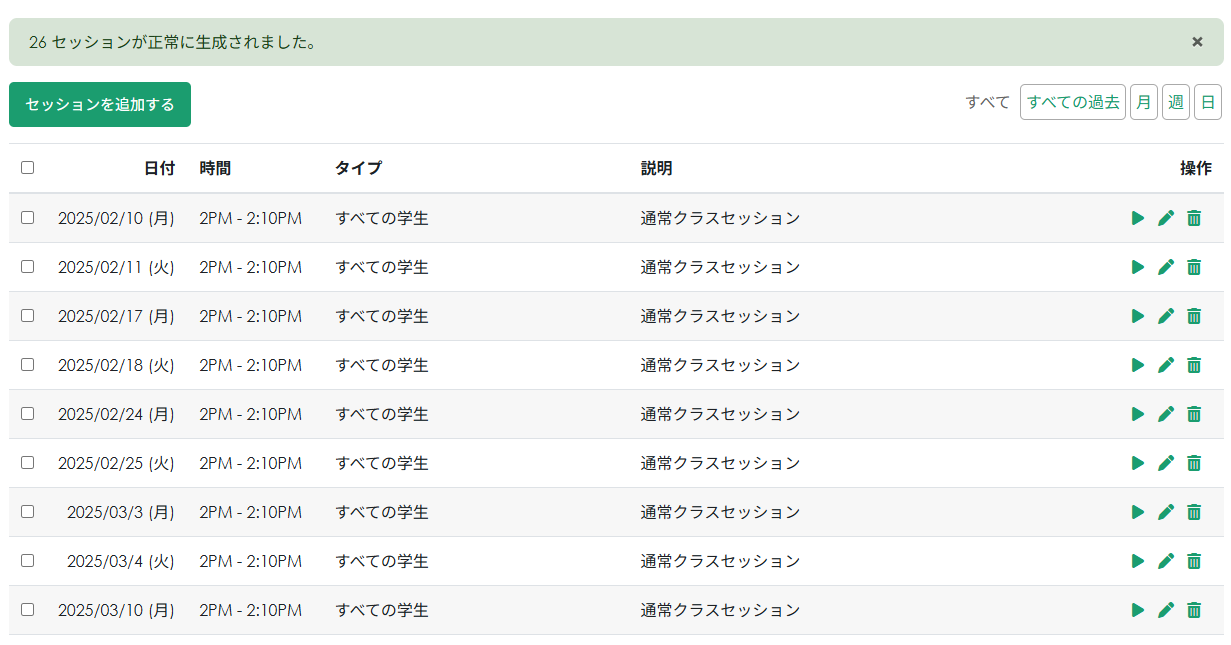This screenshot has height=645, width=1231.
Task: Switch to すべての過去 filter view
Action: tap(1072, 102)
